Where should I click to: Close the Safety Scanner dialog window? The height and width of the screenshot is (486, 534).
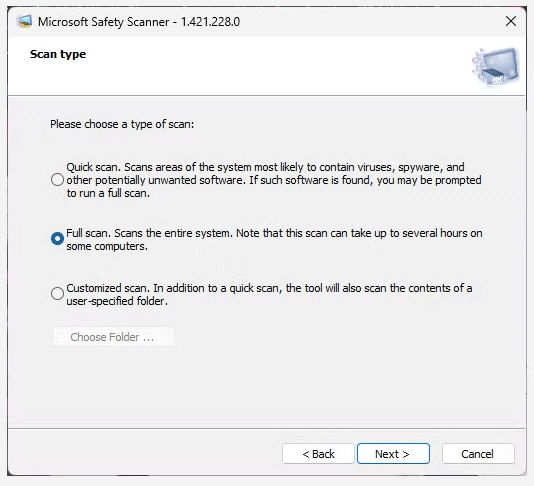511,21
